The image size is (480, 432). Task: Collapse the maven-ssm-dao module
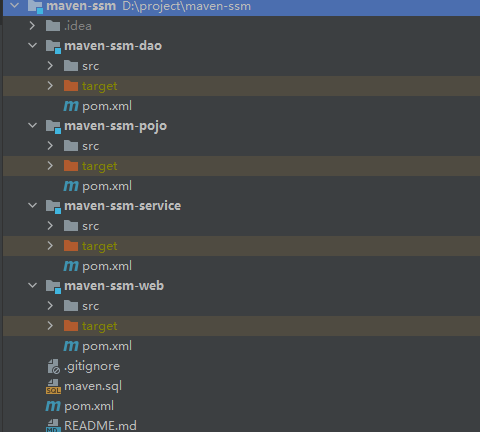click(x=33, y=45)
